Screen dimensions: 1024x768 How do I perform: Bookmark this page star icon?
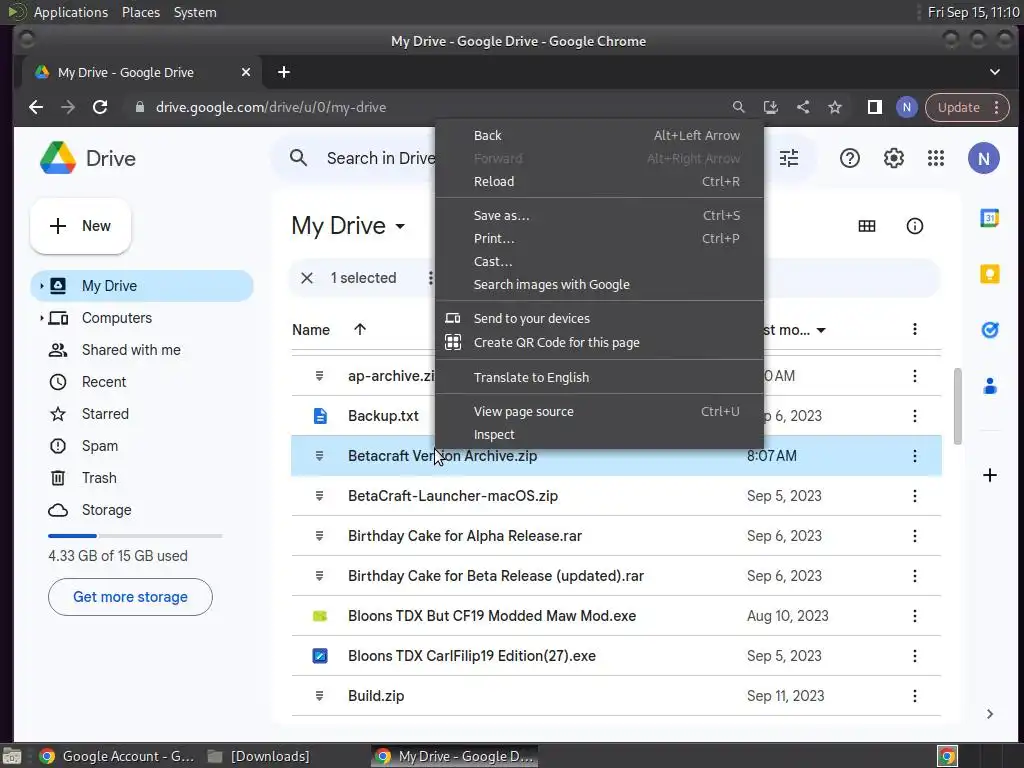[x=835, y=107]
